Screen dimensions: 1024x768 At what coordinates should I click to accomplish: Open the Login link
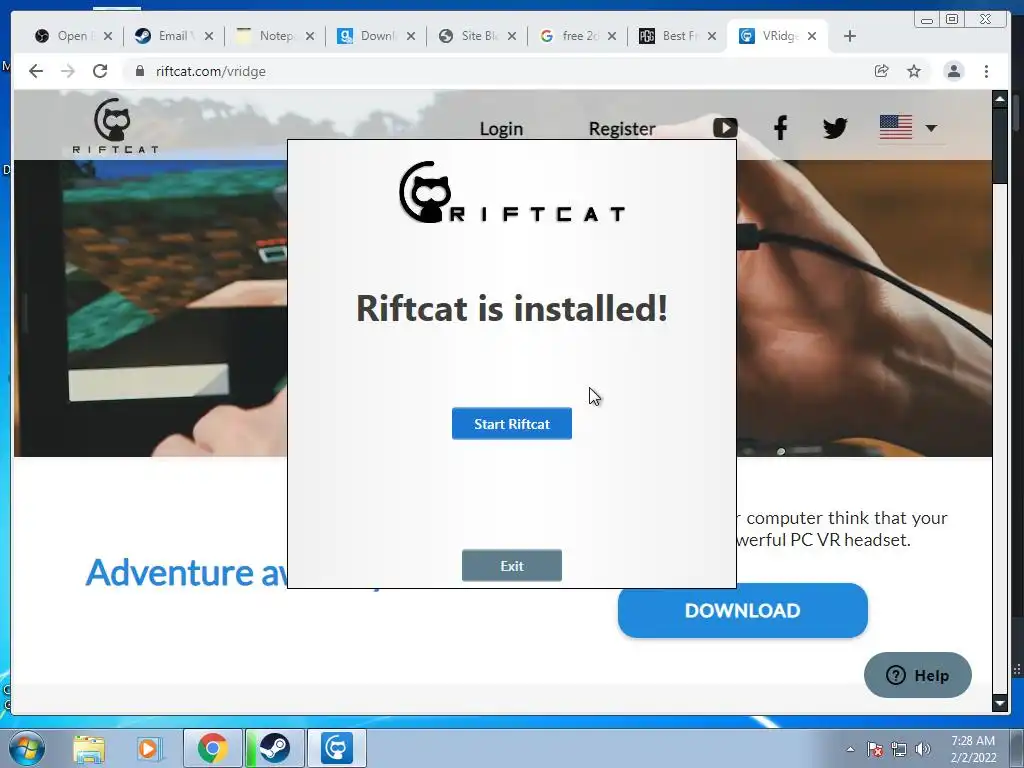(501, 129)
